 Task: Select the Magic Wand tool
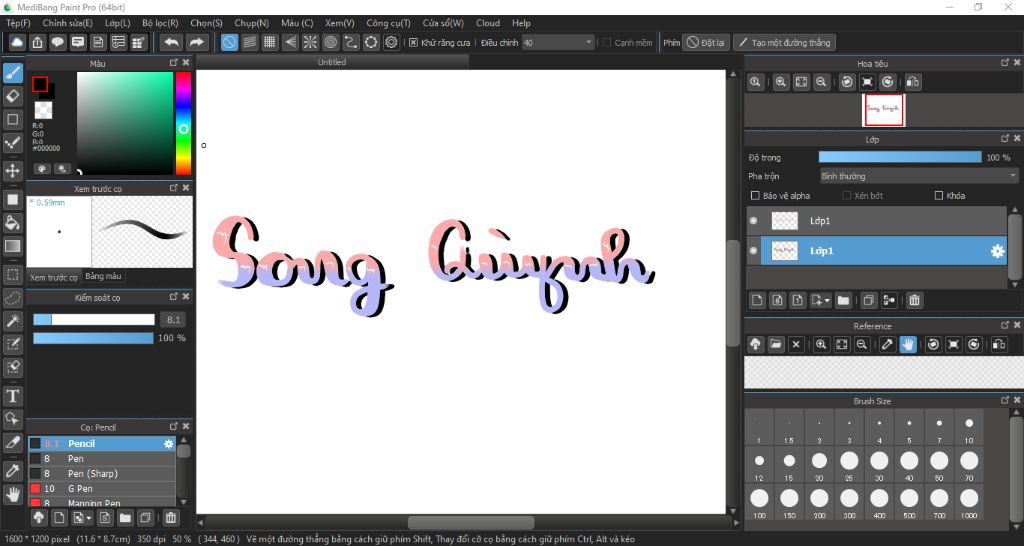(12, 321)
